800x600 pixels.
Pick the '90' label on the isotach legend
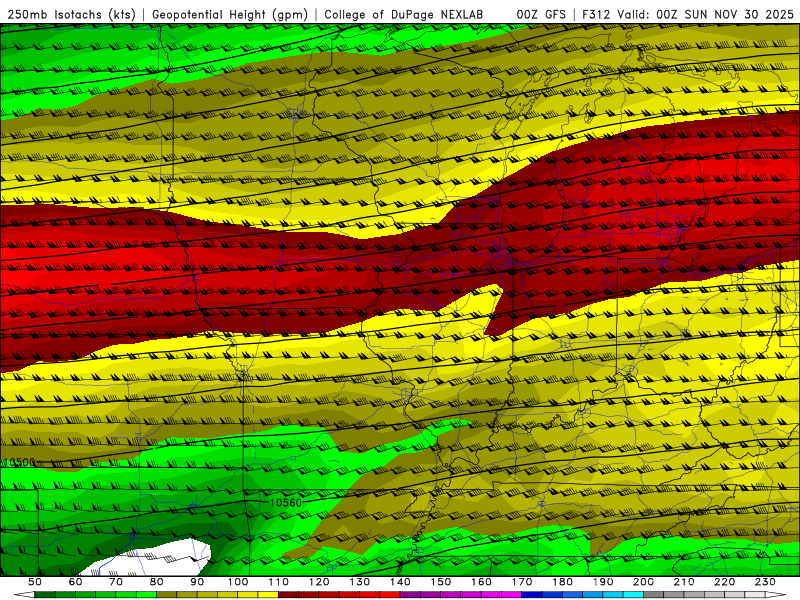(x=197, y=582)
